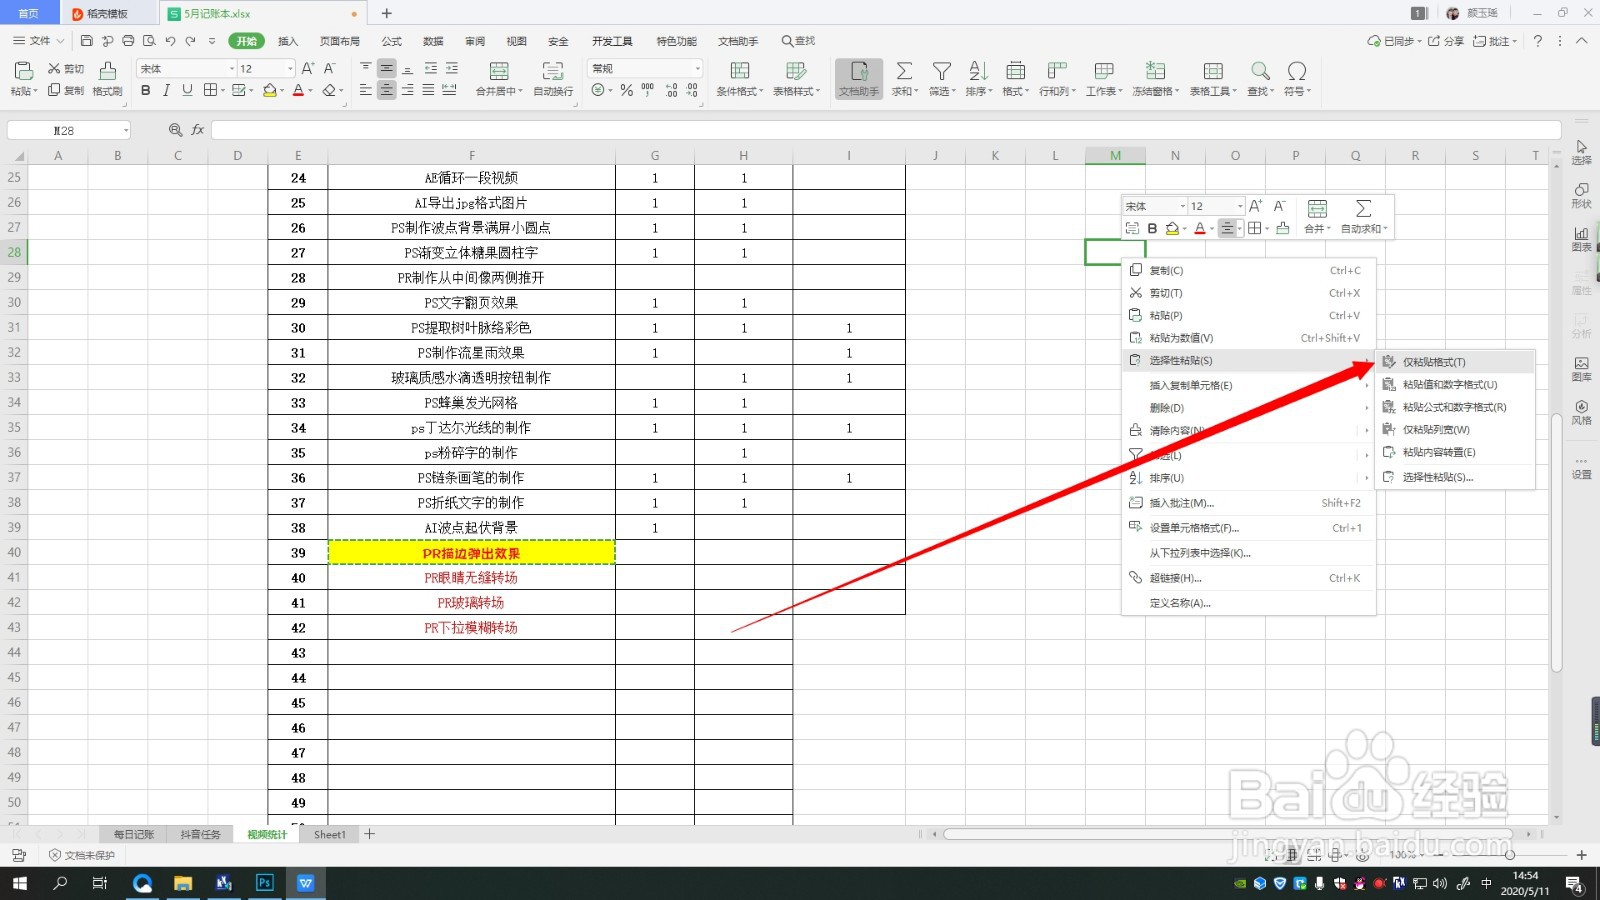Screen dimensions: 1600x900
Task: Open the Shape (形状) sidebar panel
Action: (1581, 195)
